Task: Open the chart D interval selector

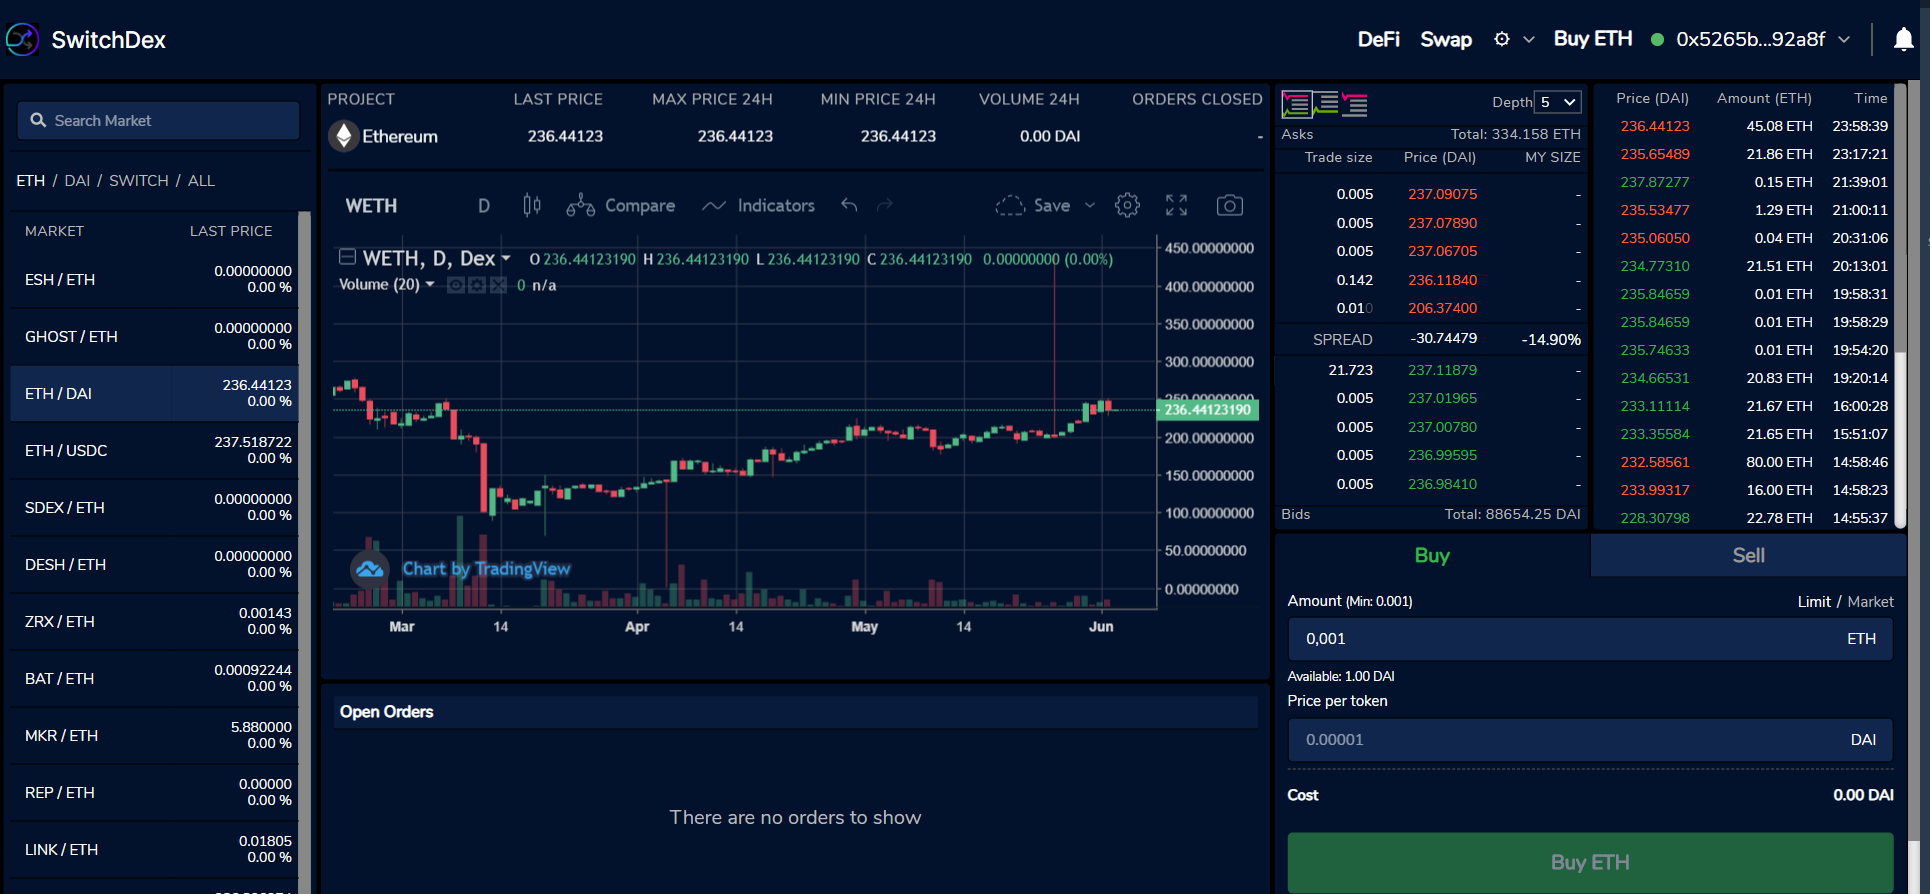Action: [x=484, y=205]
